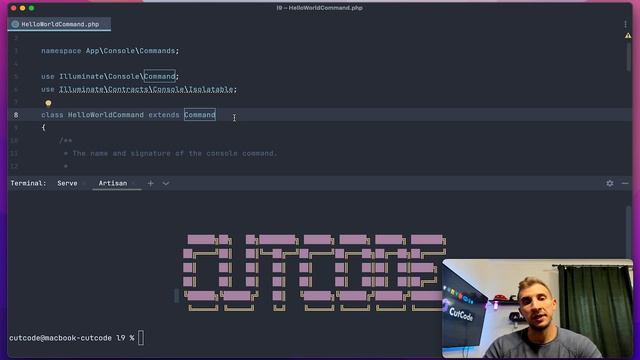Click HelloWorldCommand class name in code

click(106, 115)
